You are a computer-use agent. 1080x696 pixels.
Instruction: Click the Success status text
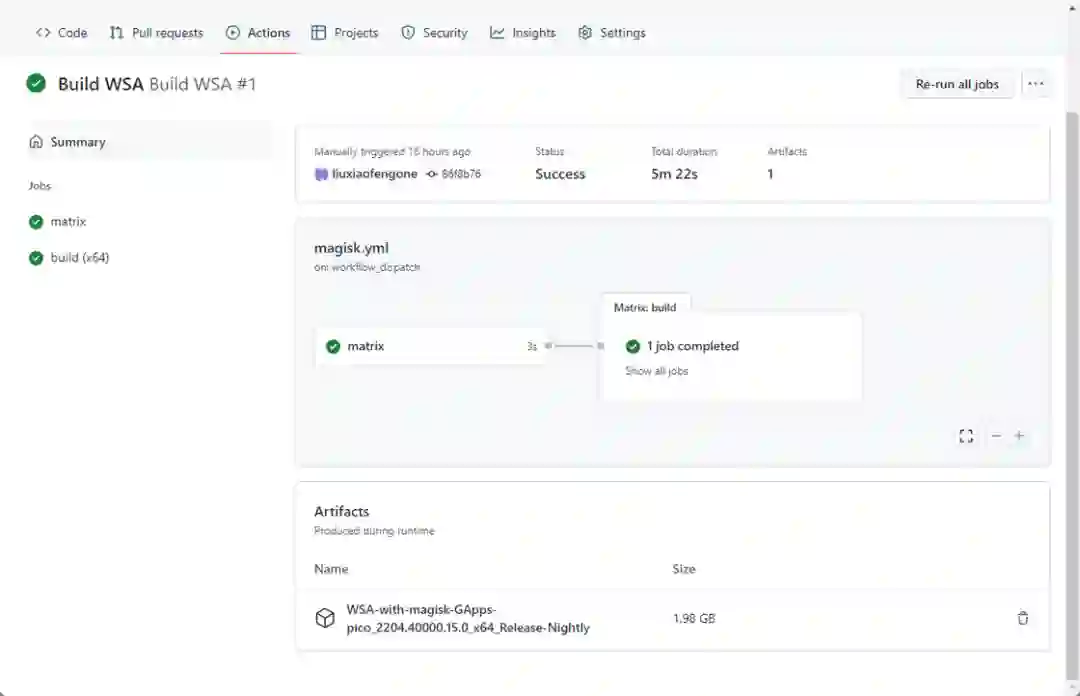(560, 174)
